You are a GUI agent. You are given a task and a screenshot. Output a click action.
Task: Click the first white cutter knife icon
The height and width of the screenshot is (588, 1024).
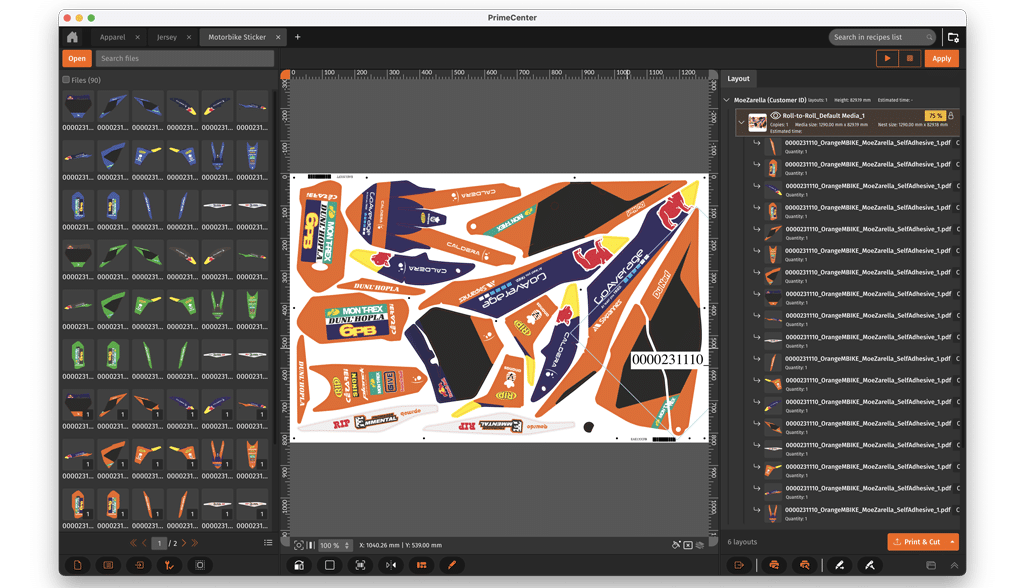(x=839, y=565)
